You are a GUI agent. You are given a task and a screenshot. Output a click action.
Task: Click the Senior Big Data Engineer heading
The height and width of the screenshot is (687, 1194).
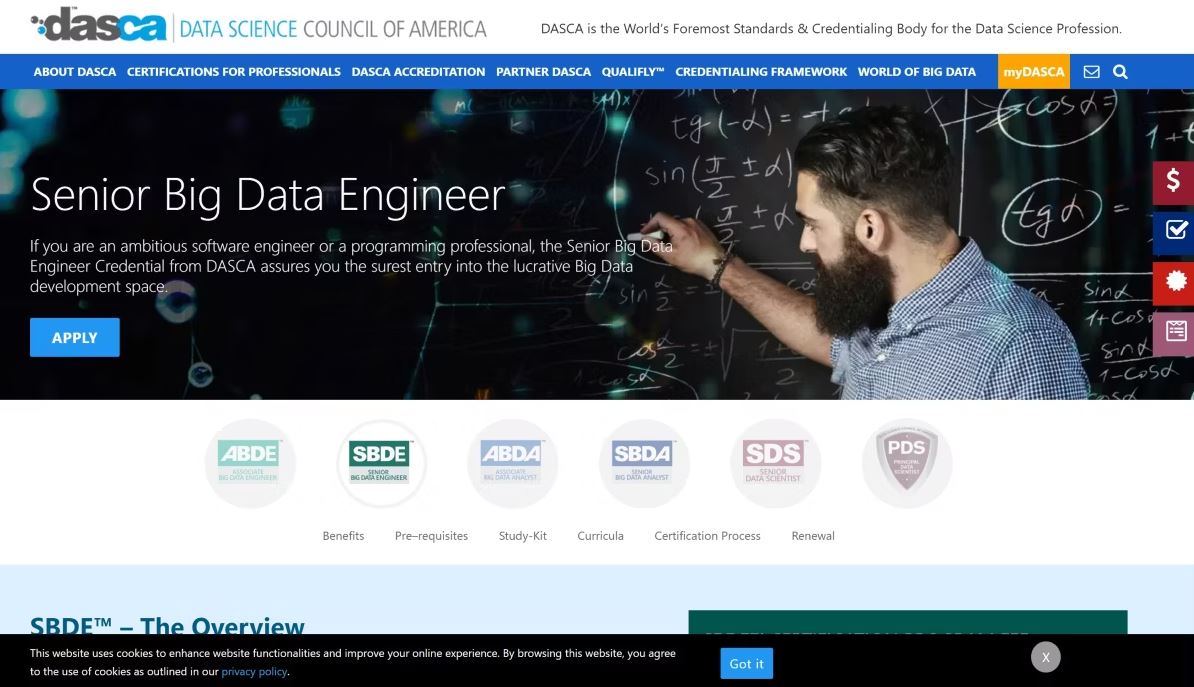[x=267, y=195]
